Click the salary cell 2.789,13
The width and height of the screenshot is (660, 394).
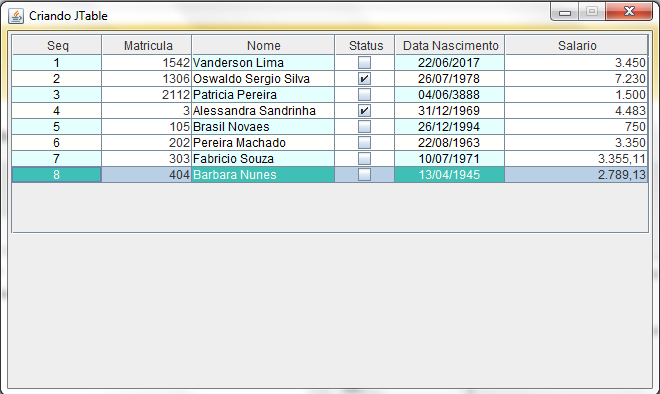[576, 175]
